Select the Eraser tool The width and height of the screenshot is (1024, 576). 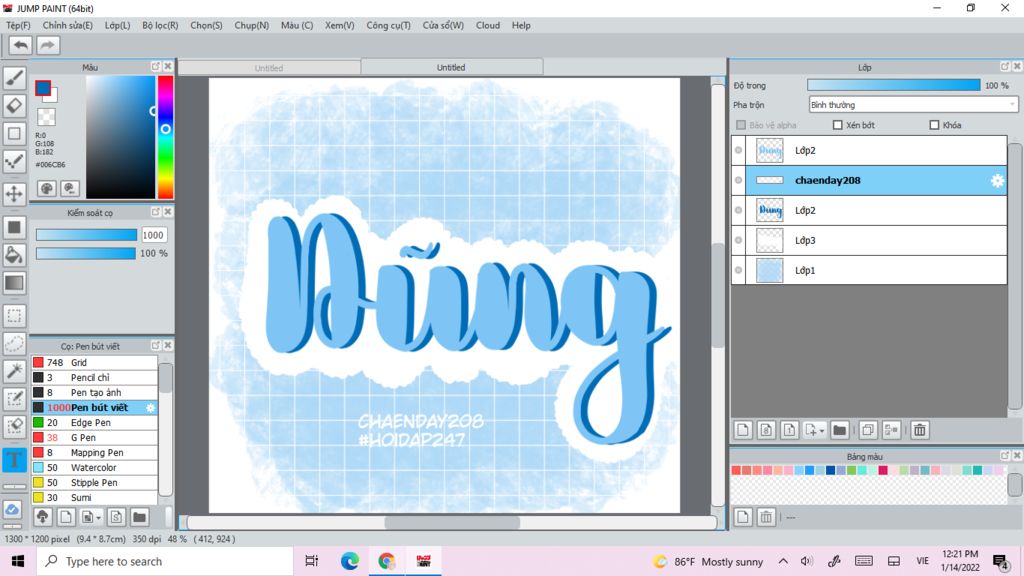[x=14, y=105]
